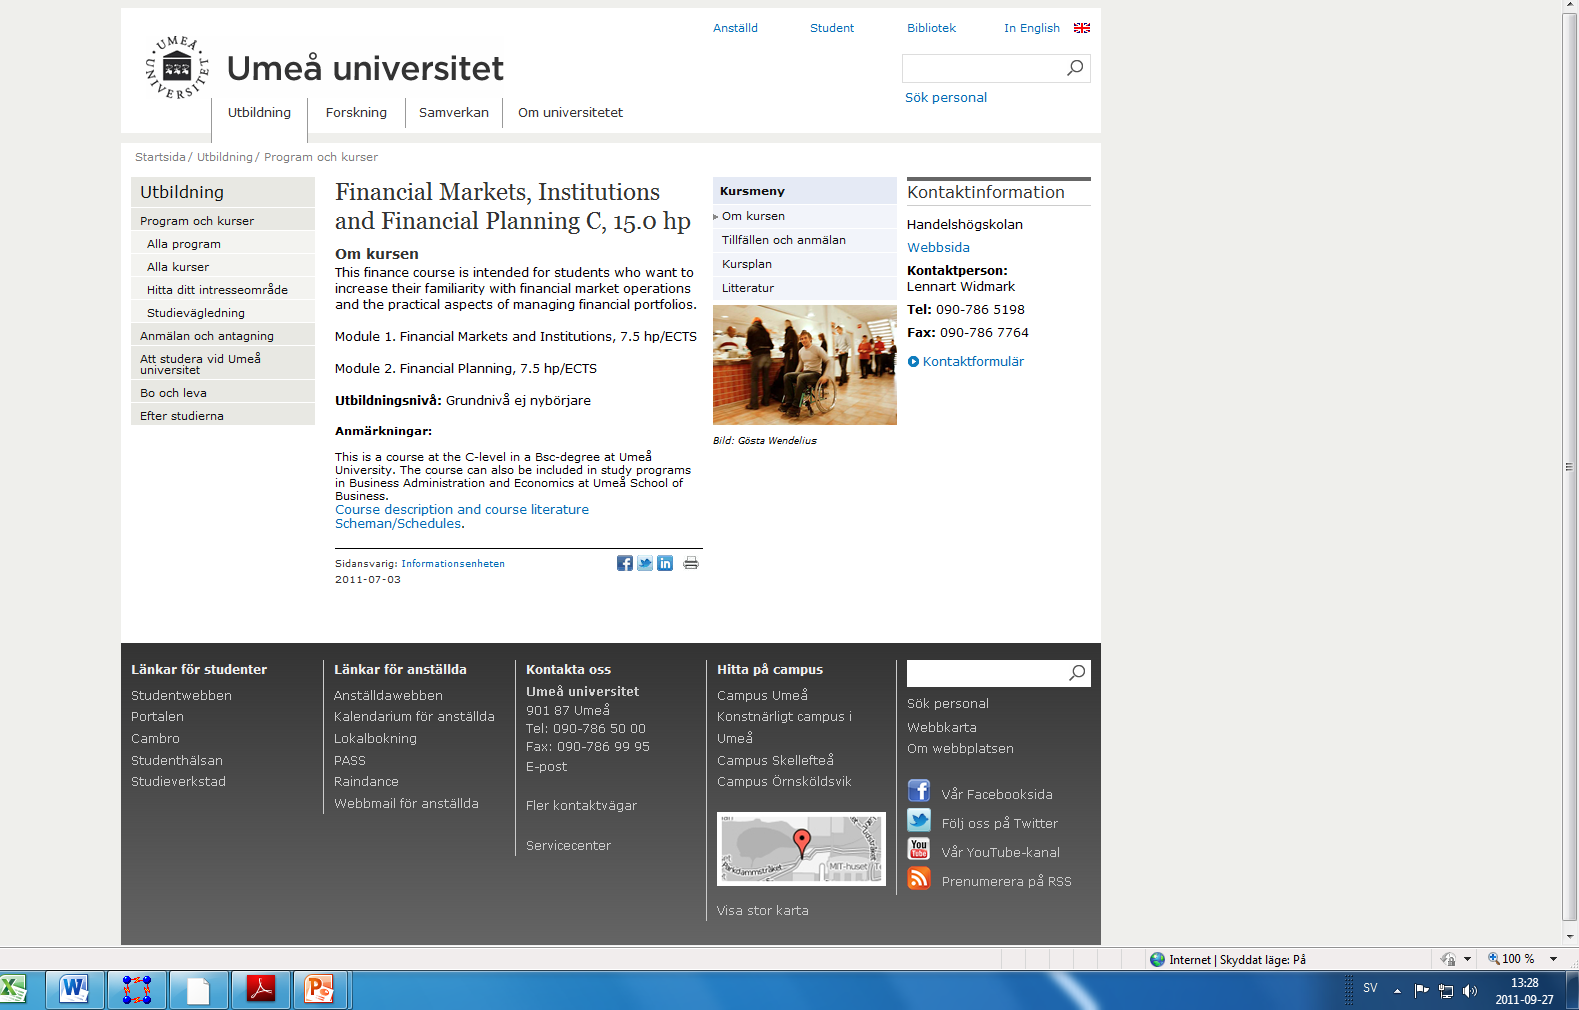Select Litteratur in Kursmeny

(804, 288)
